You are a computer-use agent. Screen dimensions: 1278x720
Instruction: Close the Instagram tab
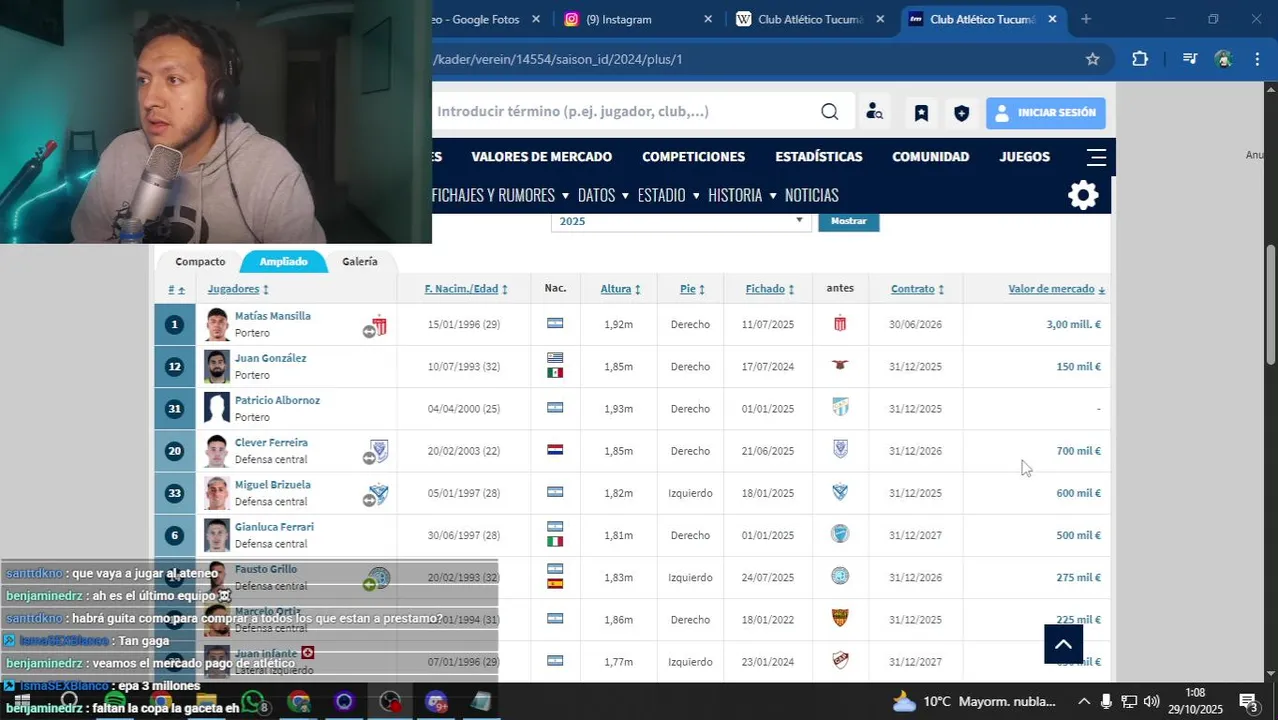(x=708, y=19)
